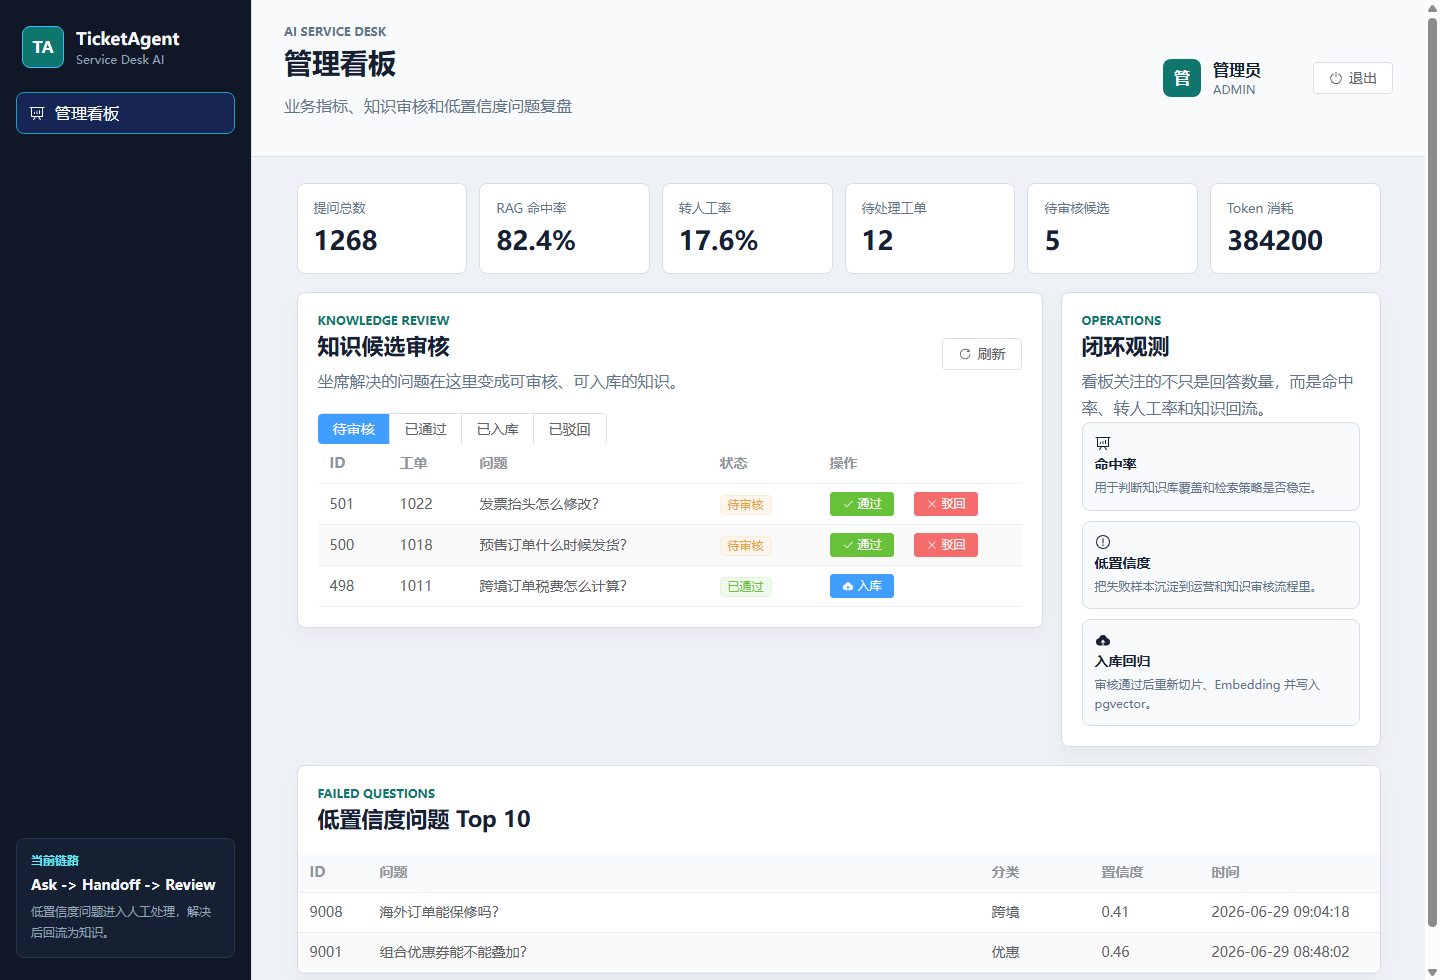The image size is (1440, 980).
Task: Click the Ask -> Handoff -> Review text
Action: tap(123, 885)
